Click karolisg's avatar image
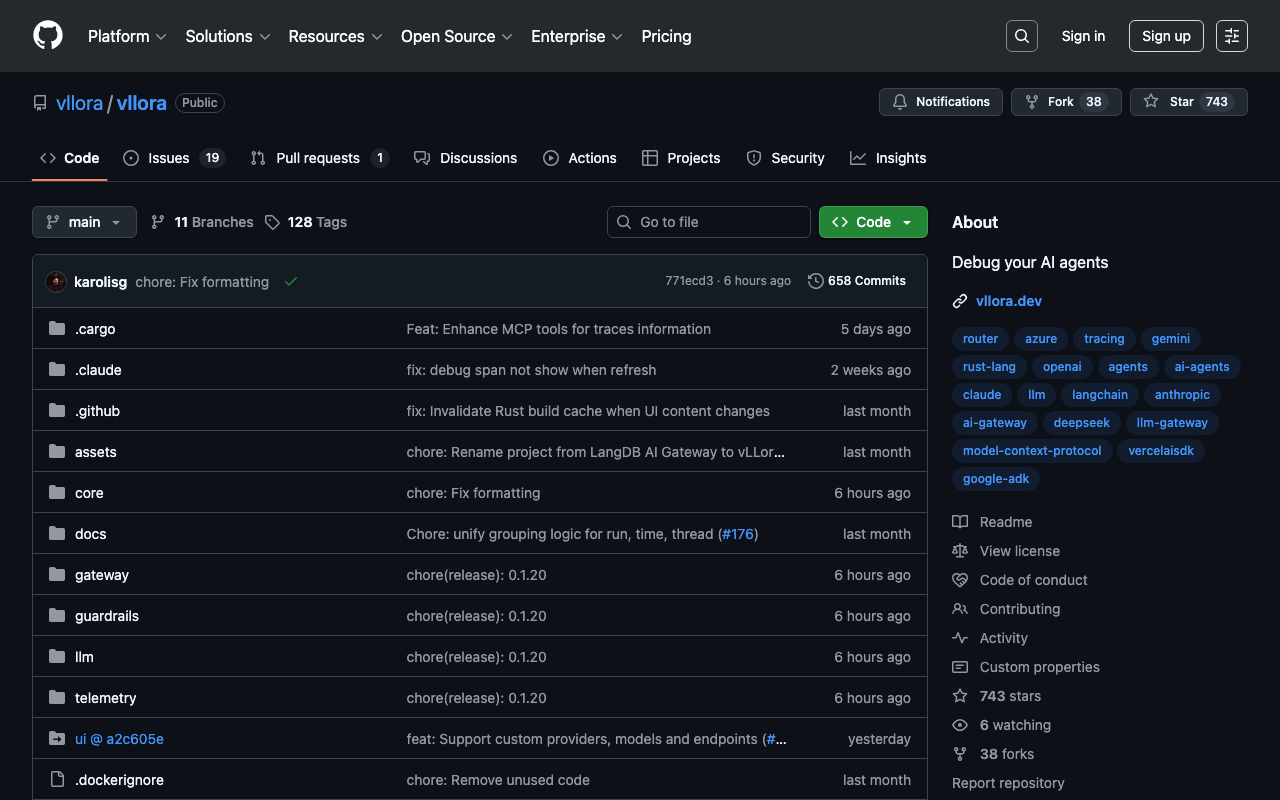The image size is (1280, 800). coord(56,282)
